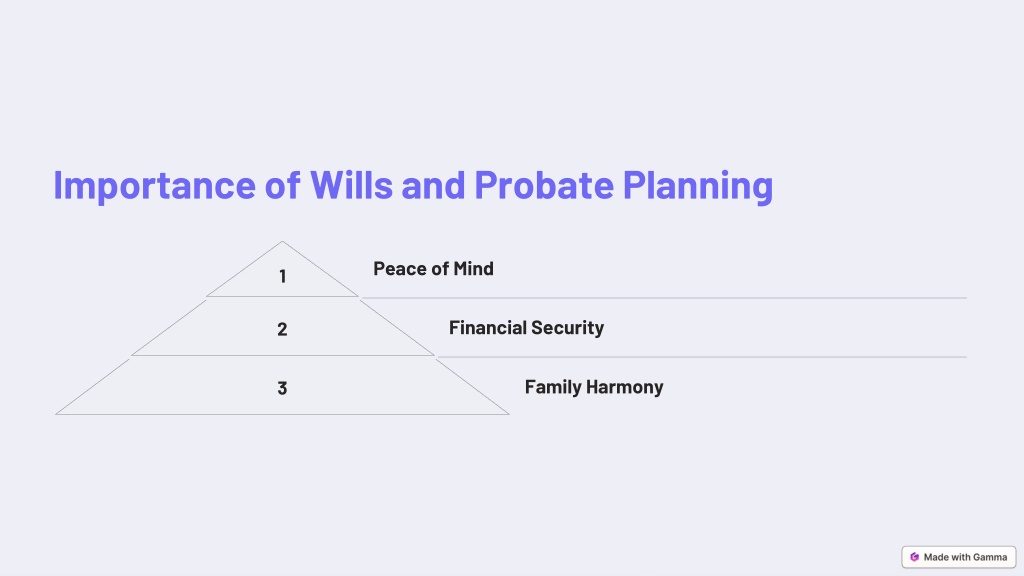The image size is (1024, 576).
Task: Click the Gamma logo icon in badge
Action: click(x=914, y=557)
